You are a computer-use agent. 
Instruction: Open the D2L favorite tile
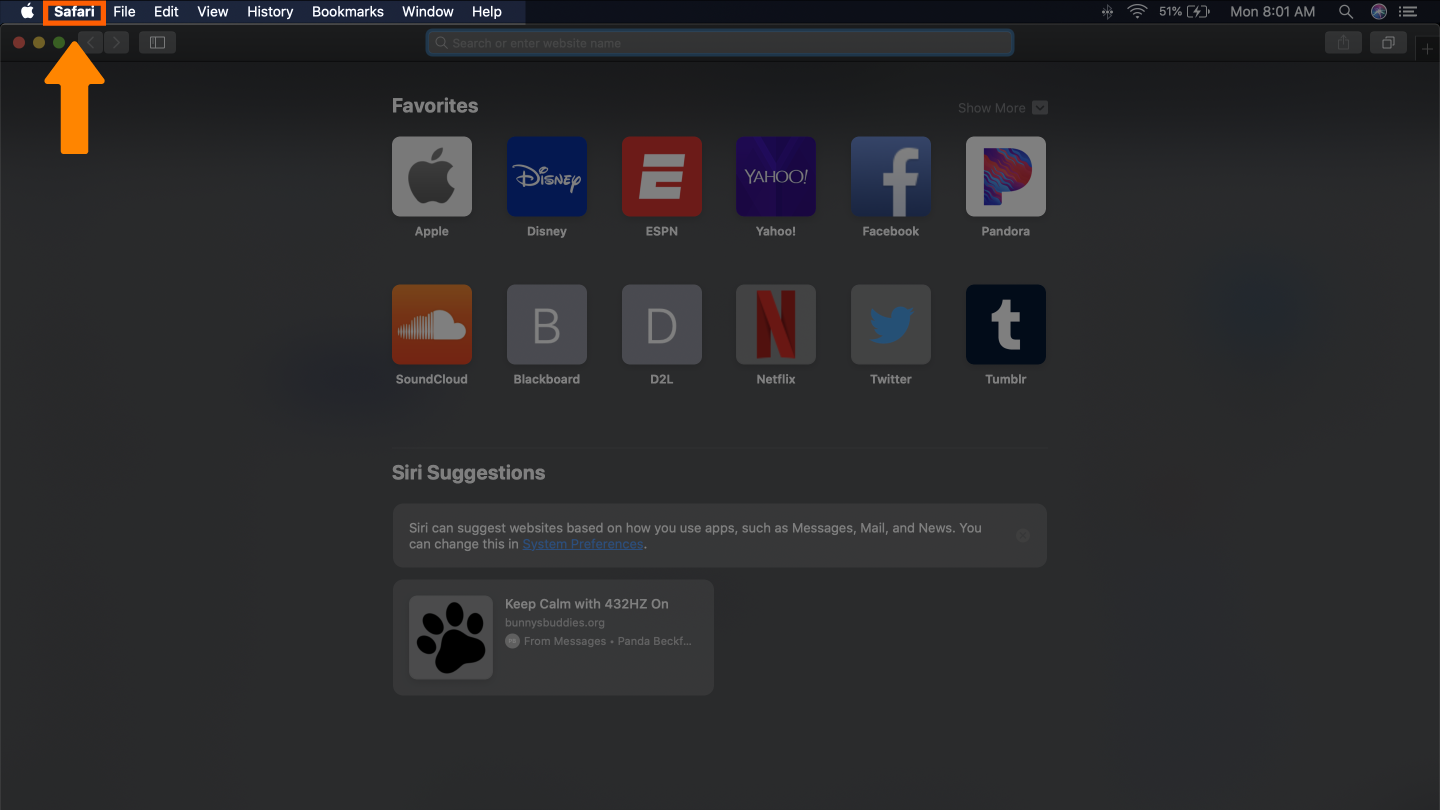(x=662, y=325)
